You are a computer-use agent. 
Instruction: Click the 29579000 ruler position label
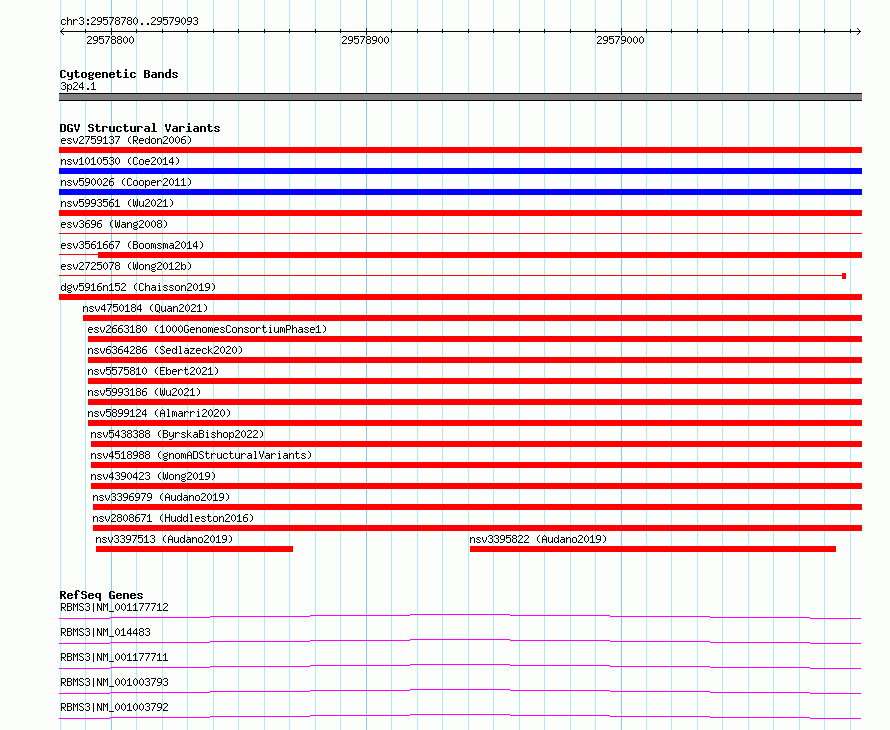[x=620, y=40]
